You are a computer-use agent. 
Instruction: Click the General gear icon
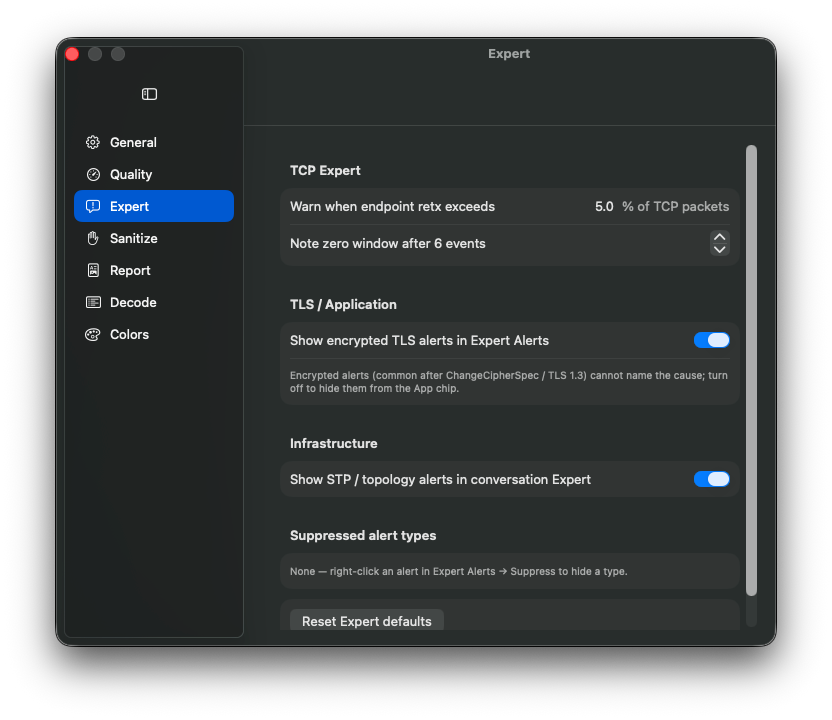point(93,142)
